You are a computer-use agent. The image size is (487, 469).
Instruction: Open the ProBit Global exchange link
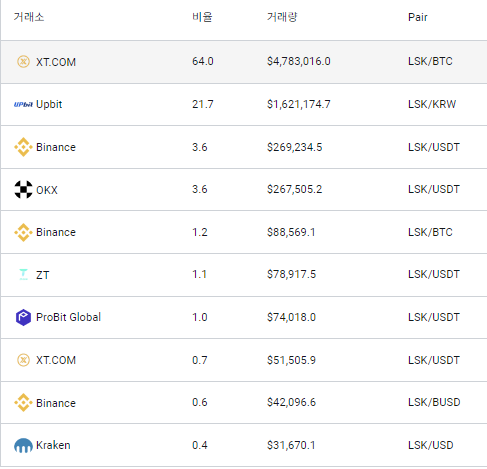click(68, 317)
